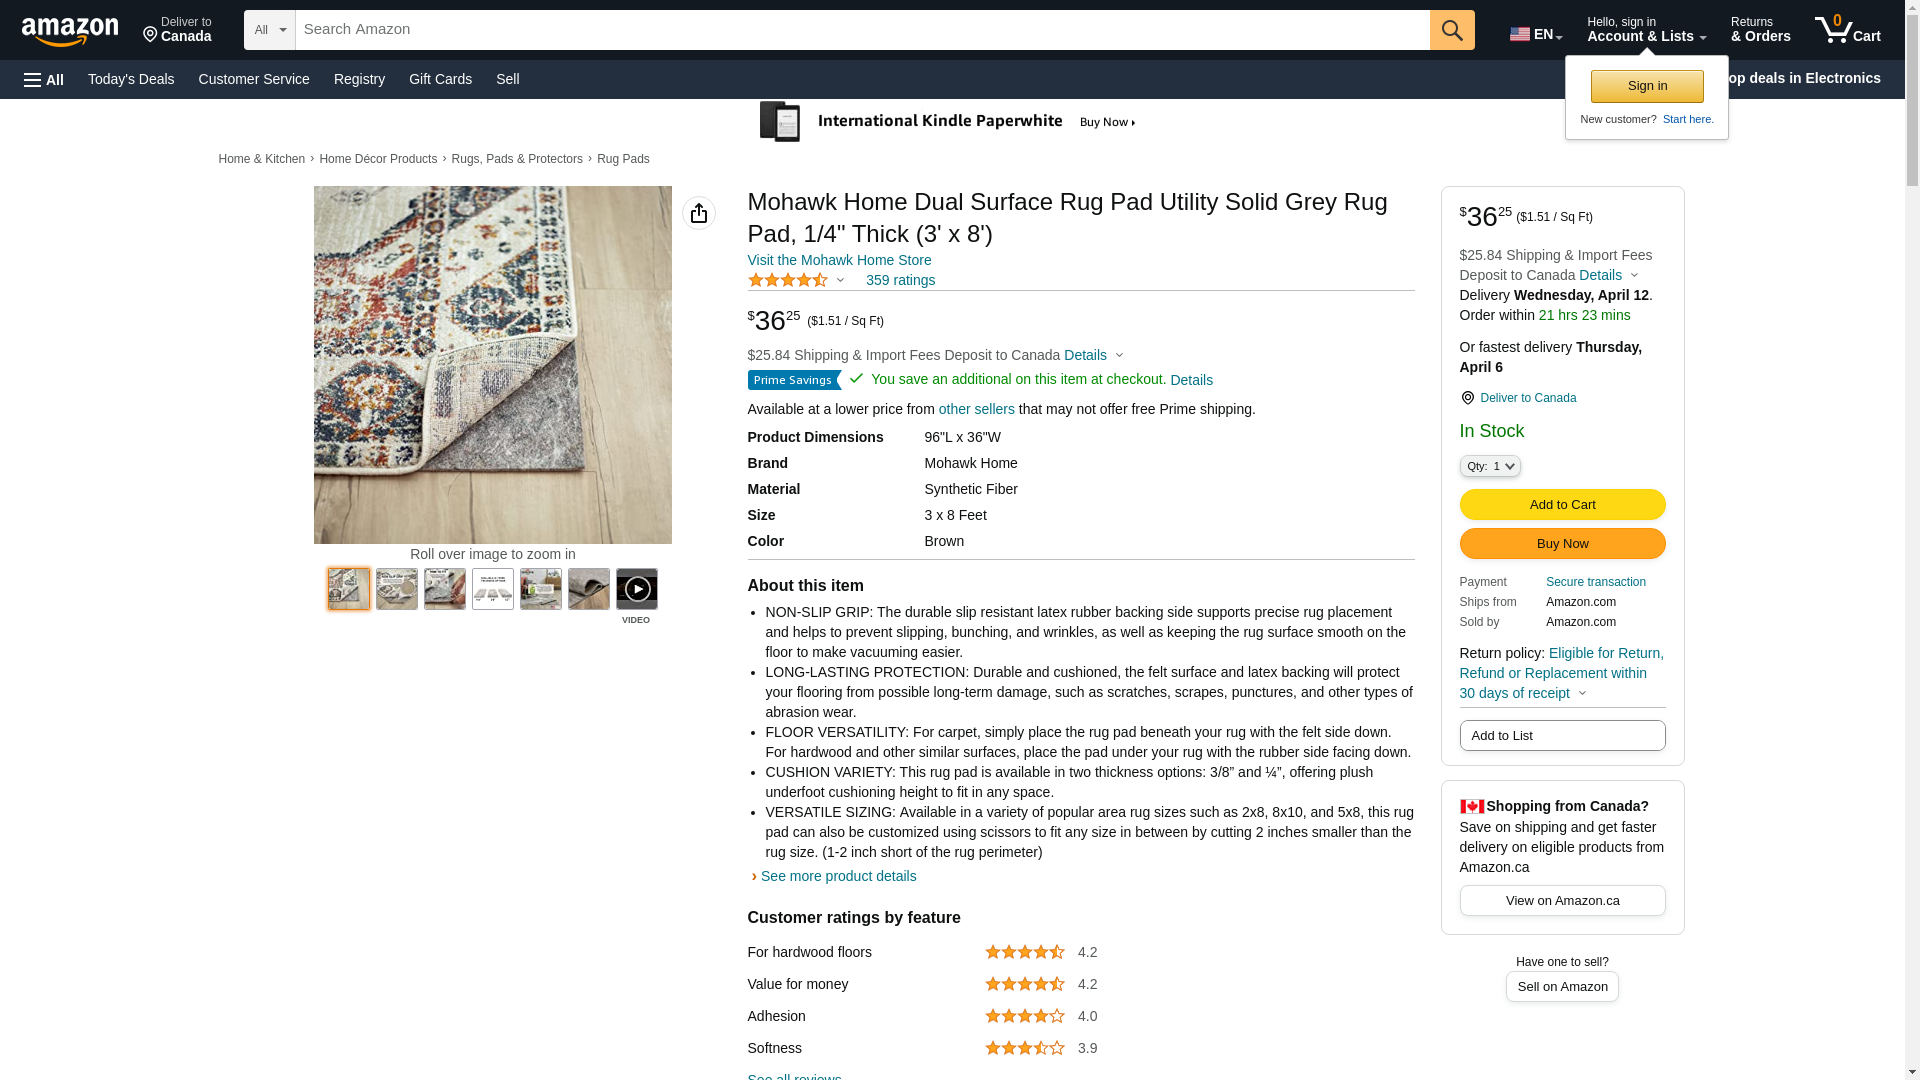
Task: Visit the Mohawk Home Store link
Action: tap(839, 260)
